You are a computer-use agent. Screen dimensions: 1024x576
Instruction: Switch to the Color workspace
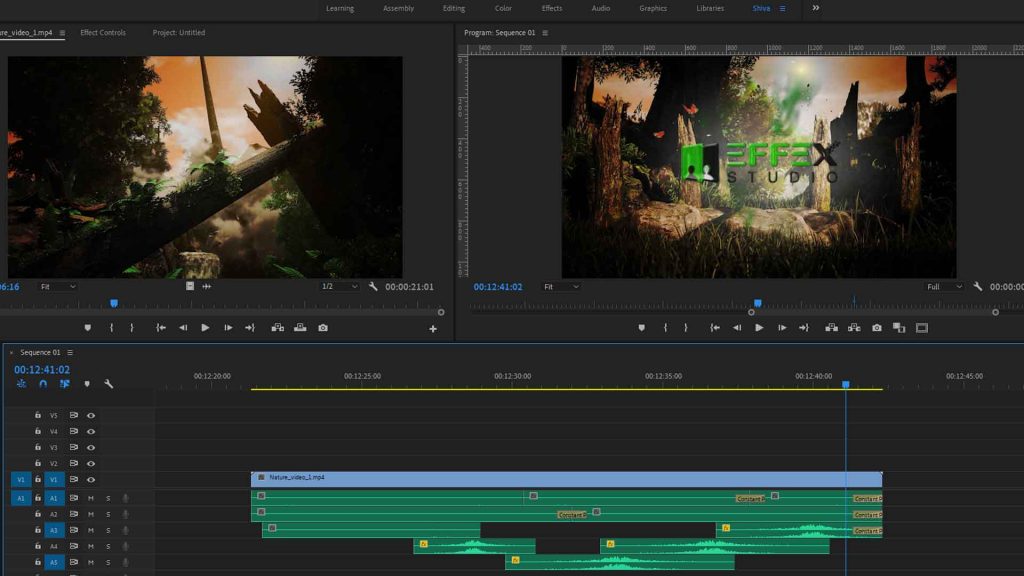[504, 8]
